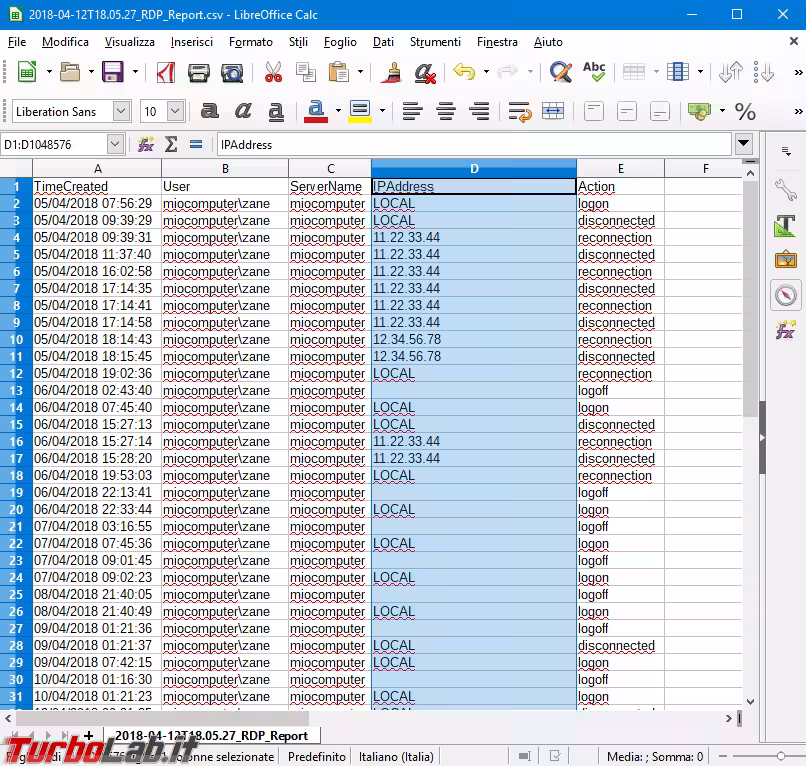Screen dimensions: 806x766
Task: Open the Dati menu
Action: (x=383, y=42)
